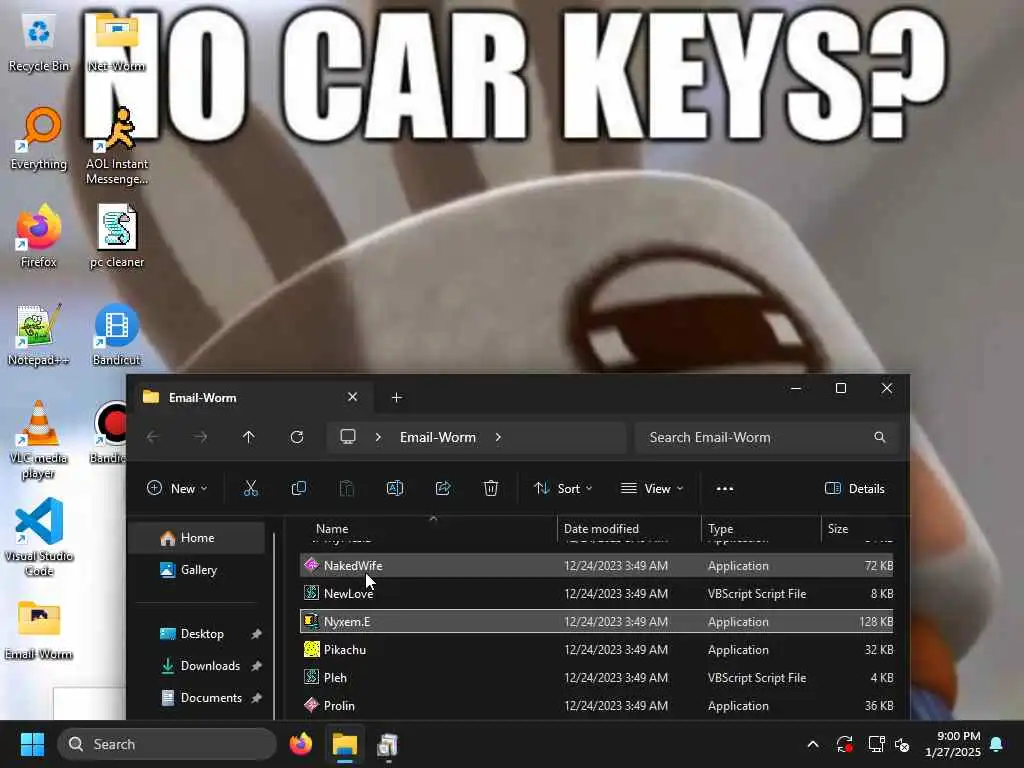Click File Explorer taskbar icon
1024x768 pixels.
pyautogui.click(x=345, y=744)
